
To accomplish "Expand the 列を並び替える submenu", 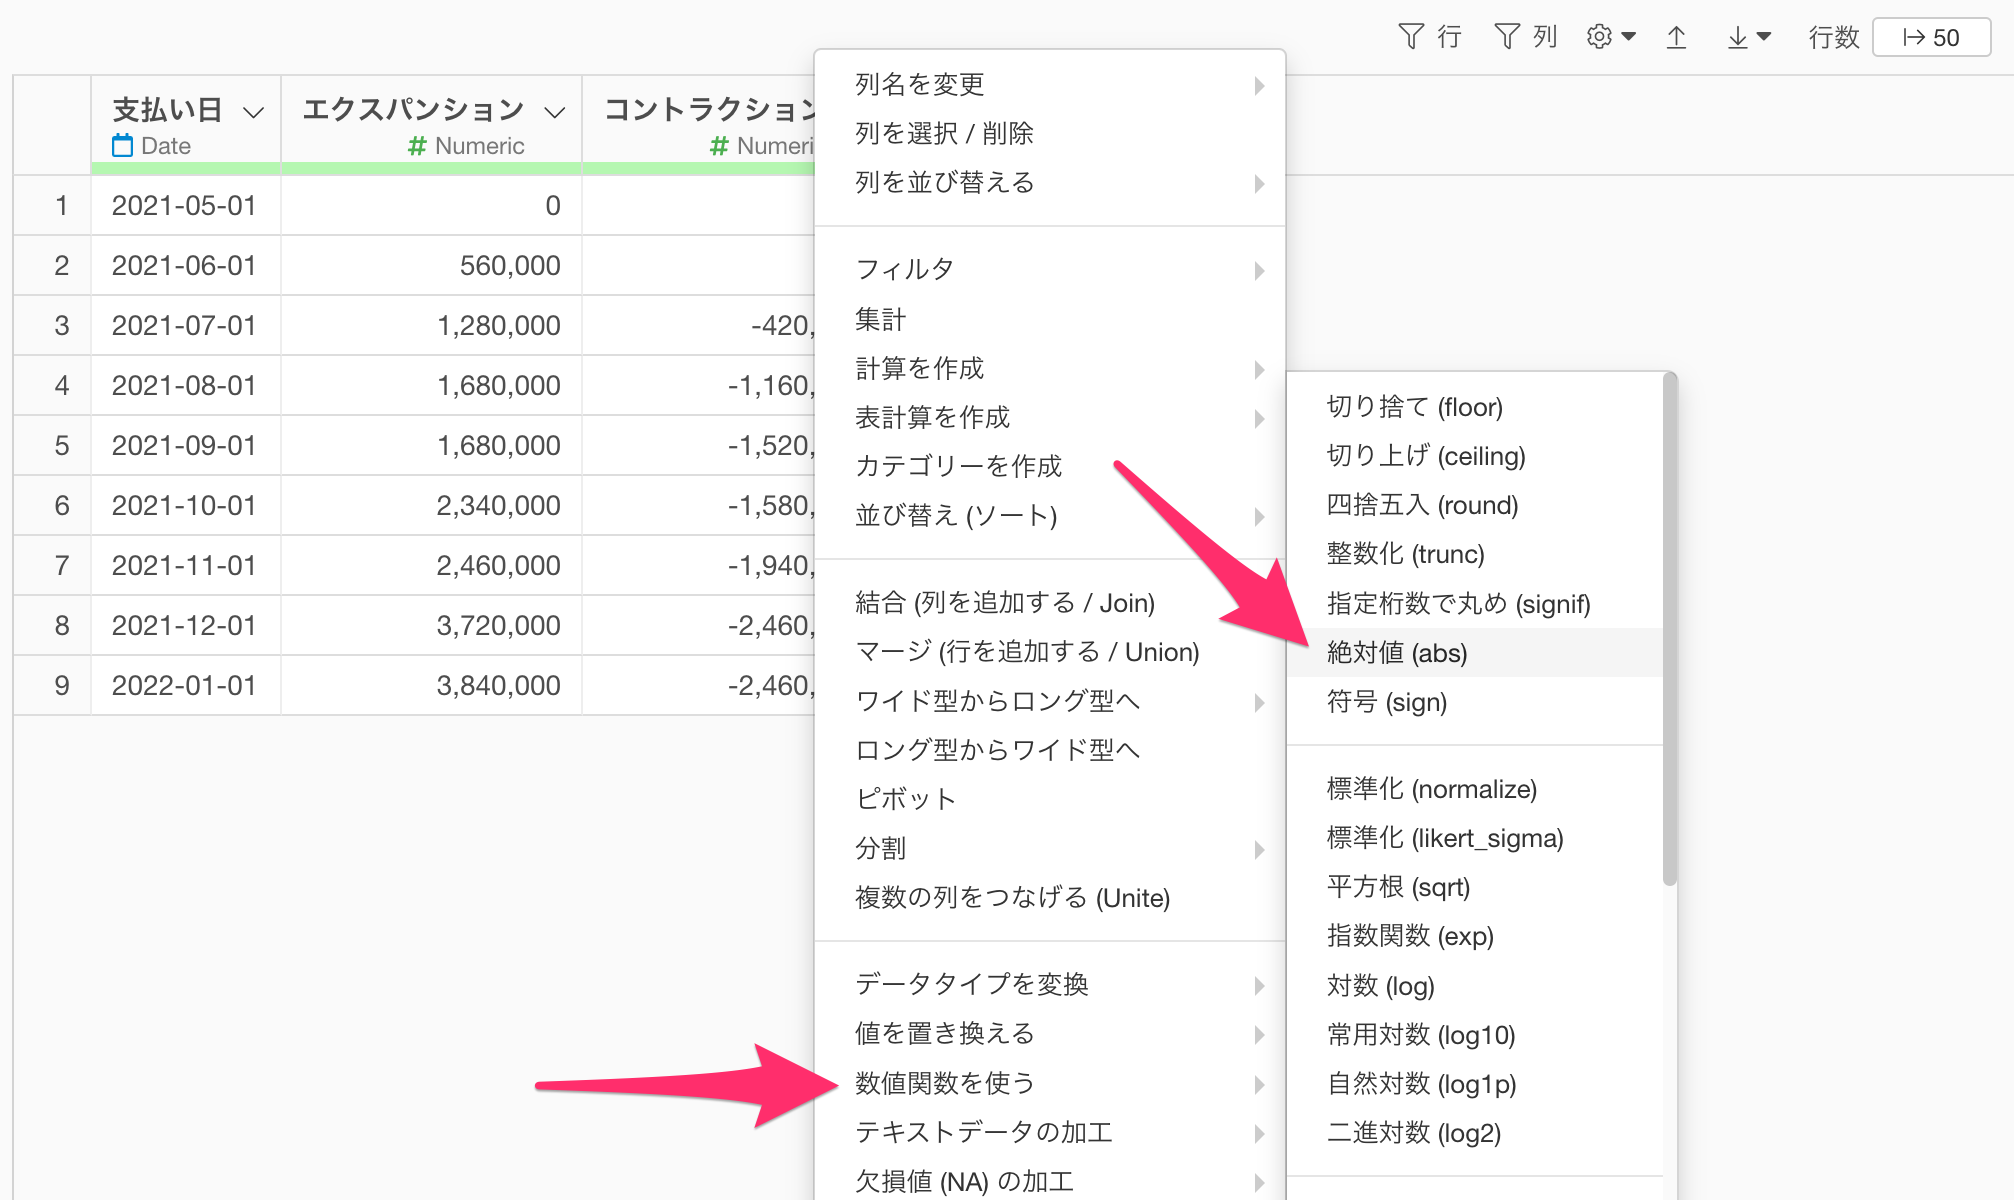I will (x=1050, y=182).
